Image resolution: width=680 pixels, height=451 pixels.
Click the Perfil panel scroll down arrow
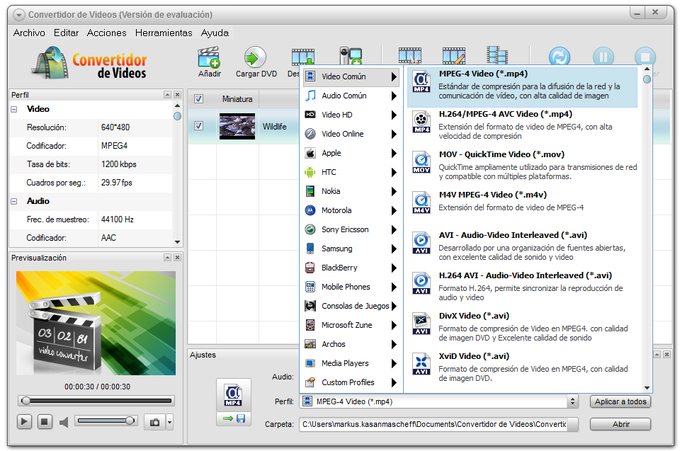click(x=177, y=242)
